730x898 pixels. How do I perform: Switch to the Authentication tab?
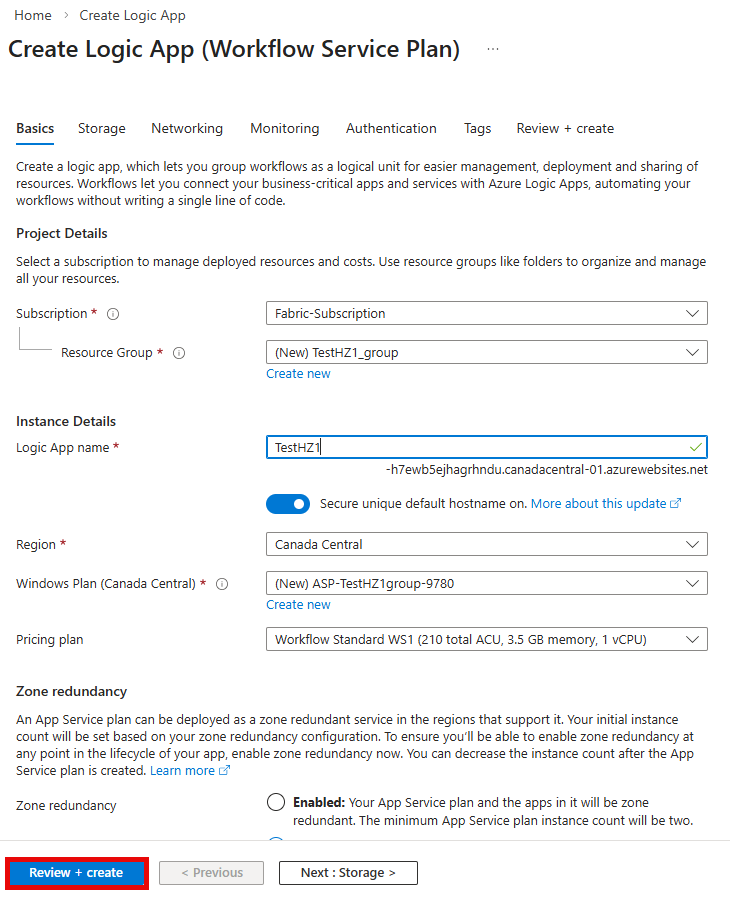point(391,128)
